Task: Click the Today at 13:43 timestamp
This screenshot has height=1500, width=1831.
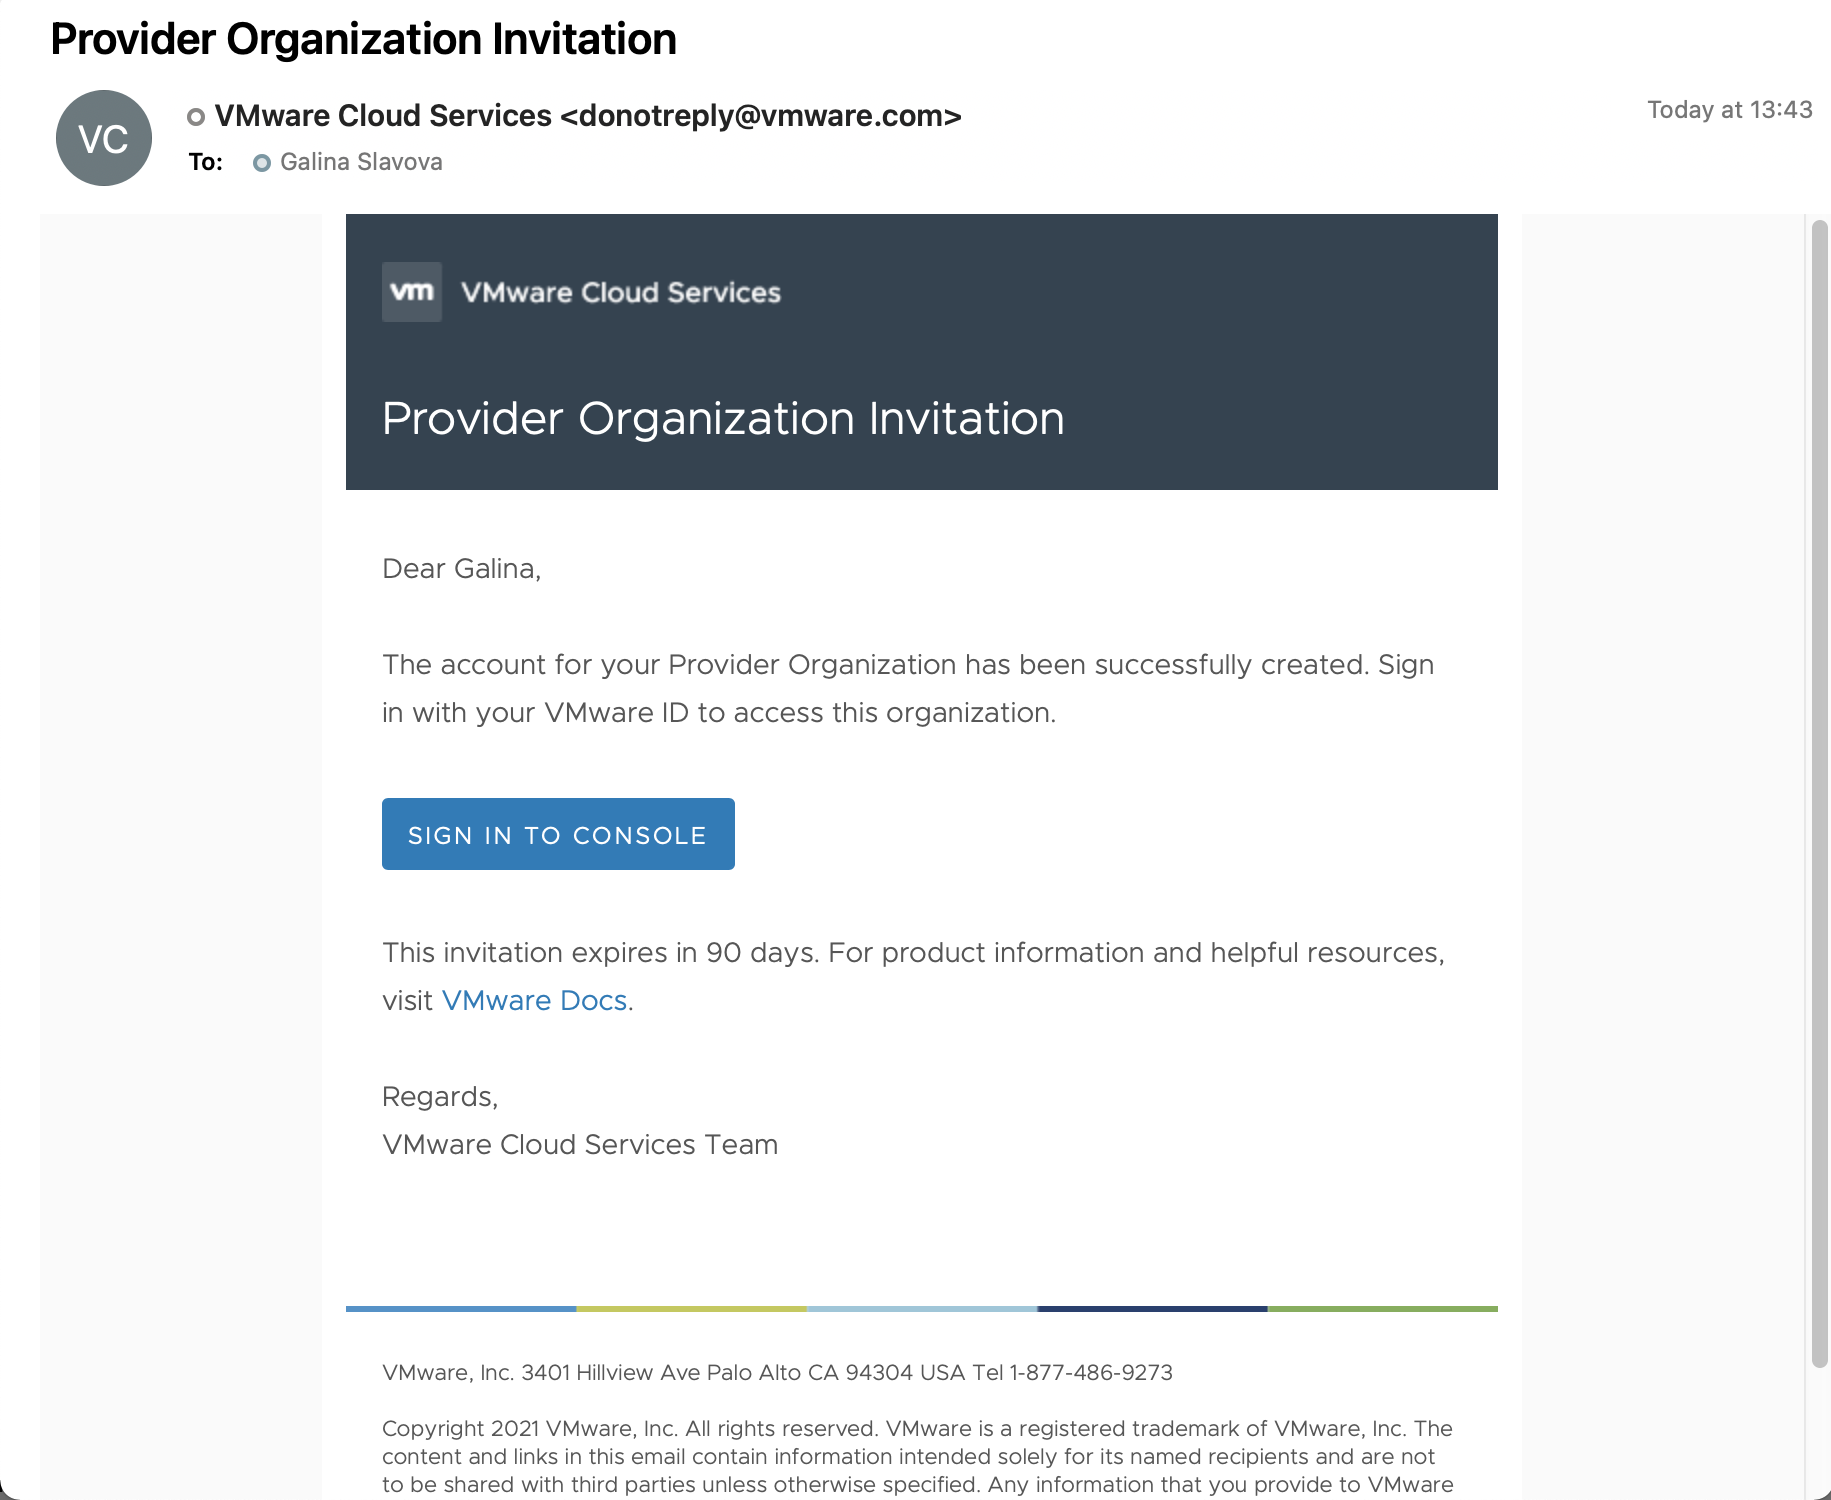Action: (1729, 110)
